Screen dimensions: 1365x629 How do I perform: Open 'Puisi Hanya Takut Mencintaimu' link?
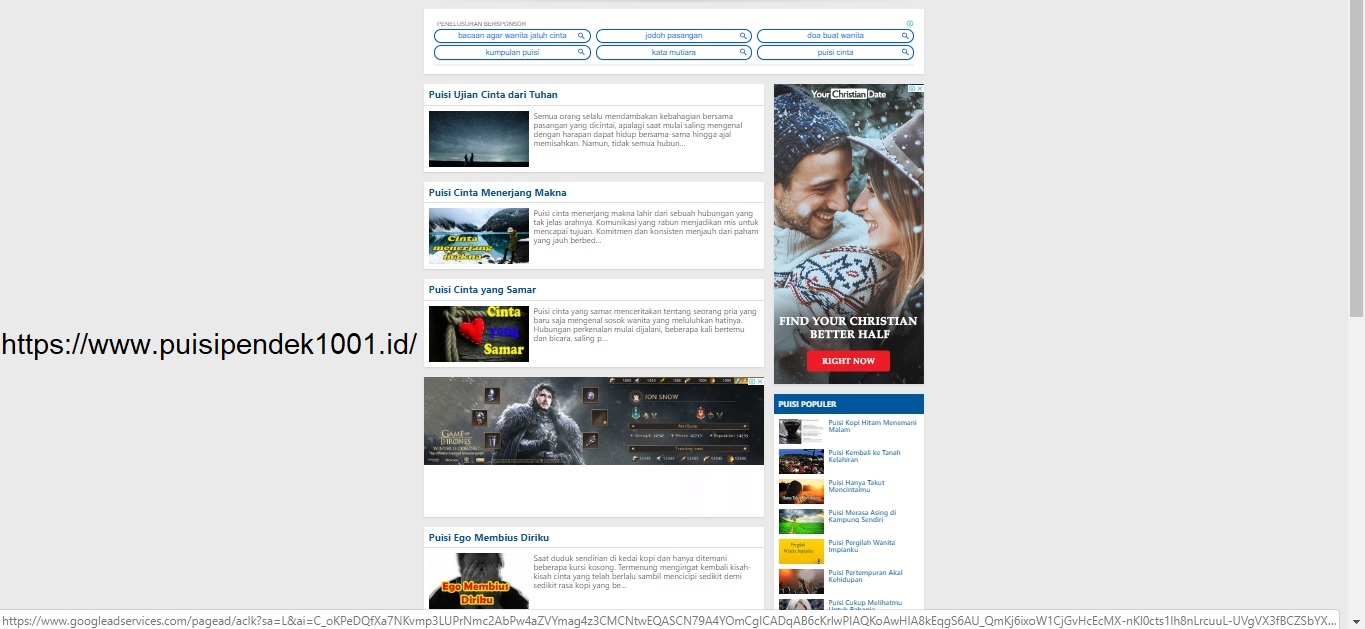857,486
